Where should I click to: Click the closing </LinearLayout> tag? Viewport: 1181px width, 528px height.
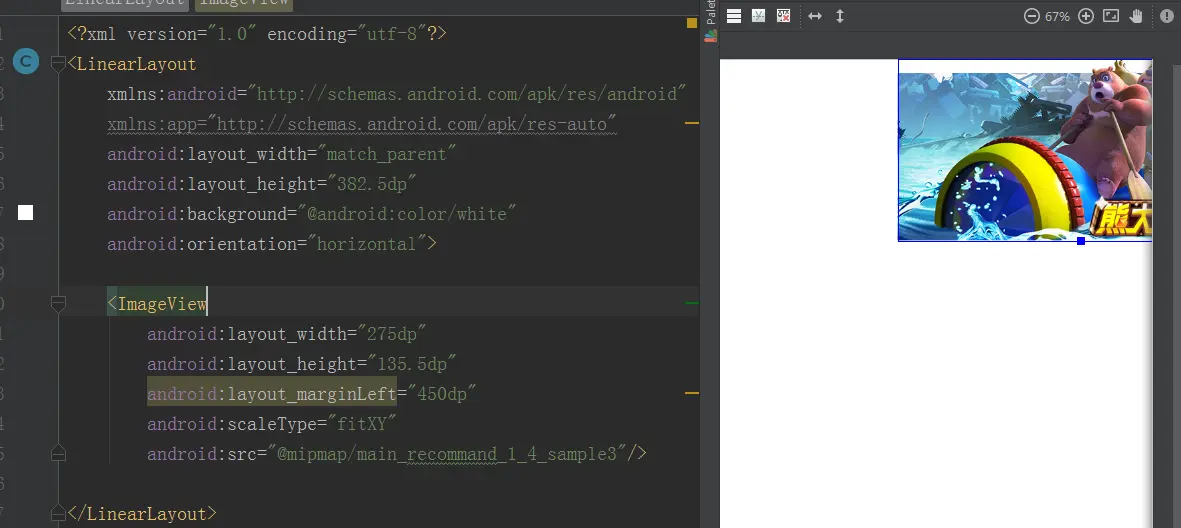[x=142, y=514]
